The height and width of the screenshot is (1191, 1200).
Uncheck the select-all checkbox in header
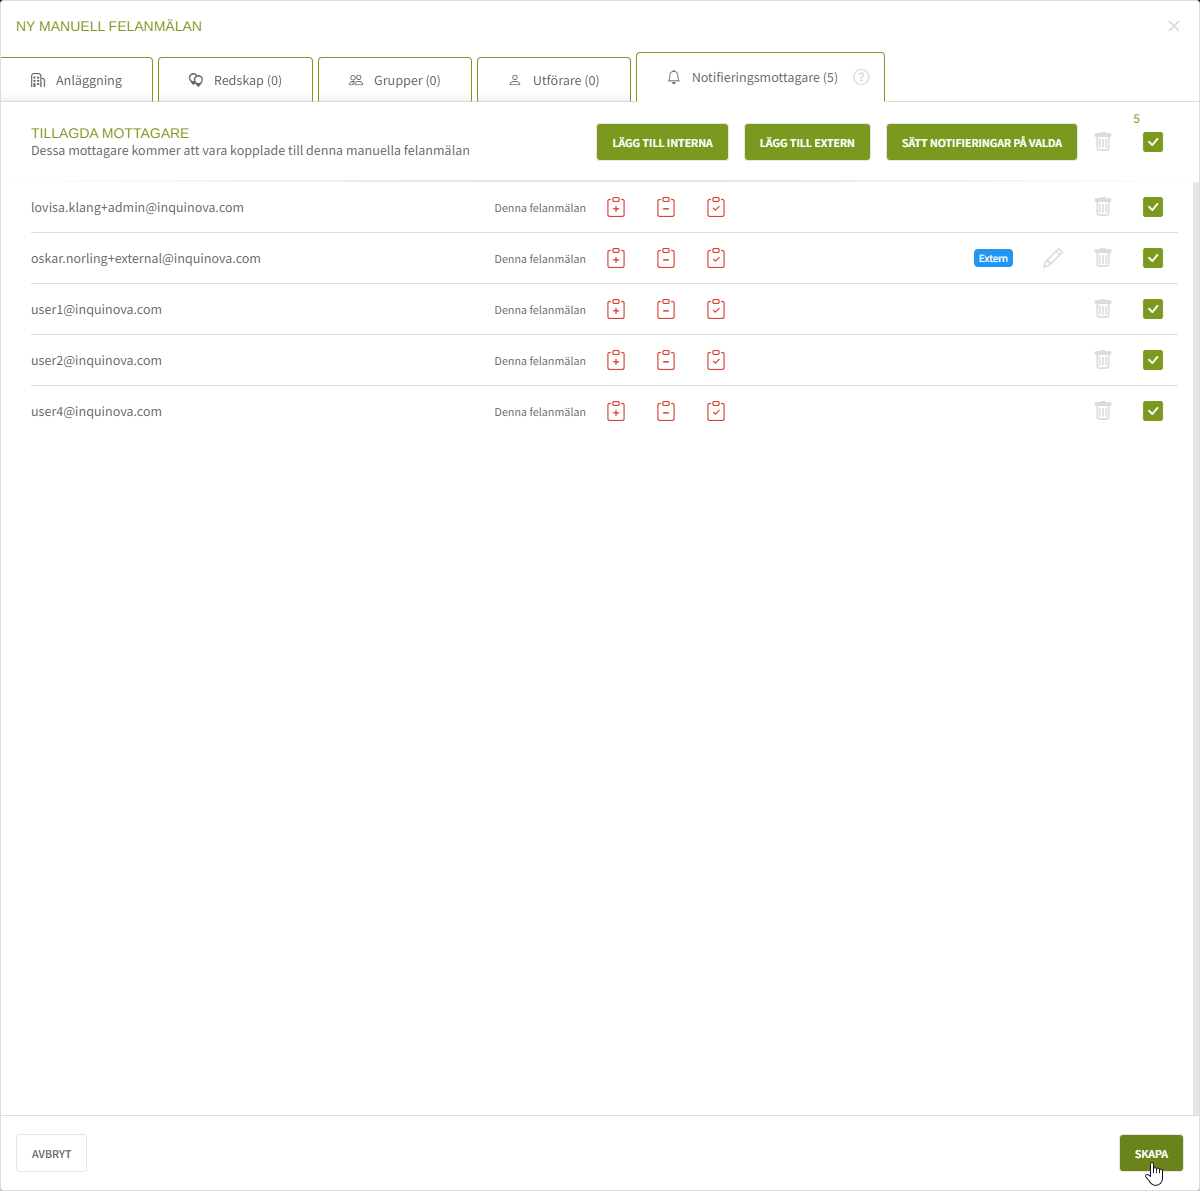coord(1153,143)
